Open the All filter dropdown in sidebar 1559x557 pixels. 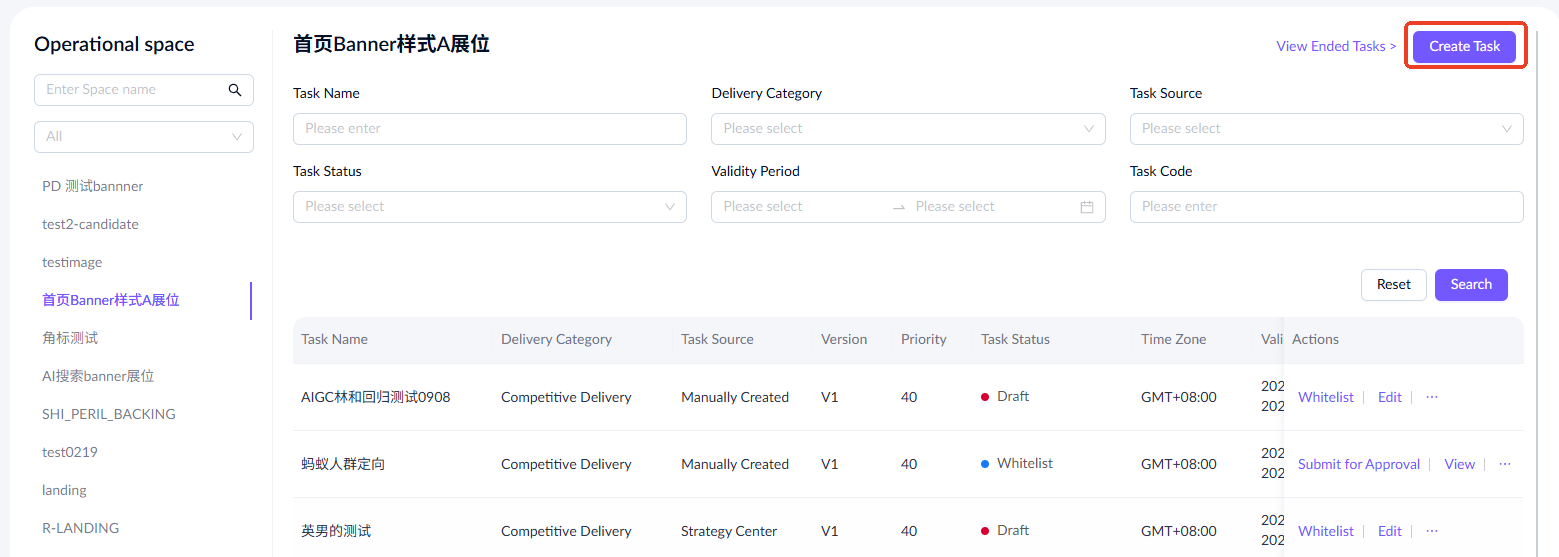pyautogui.click(x=144, y=137)
